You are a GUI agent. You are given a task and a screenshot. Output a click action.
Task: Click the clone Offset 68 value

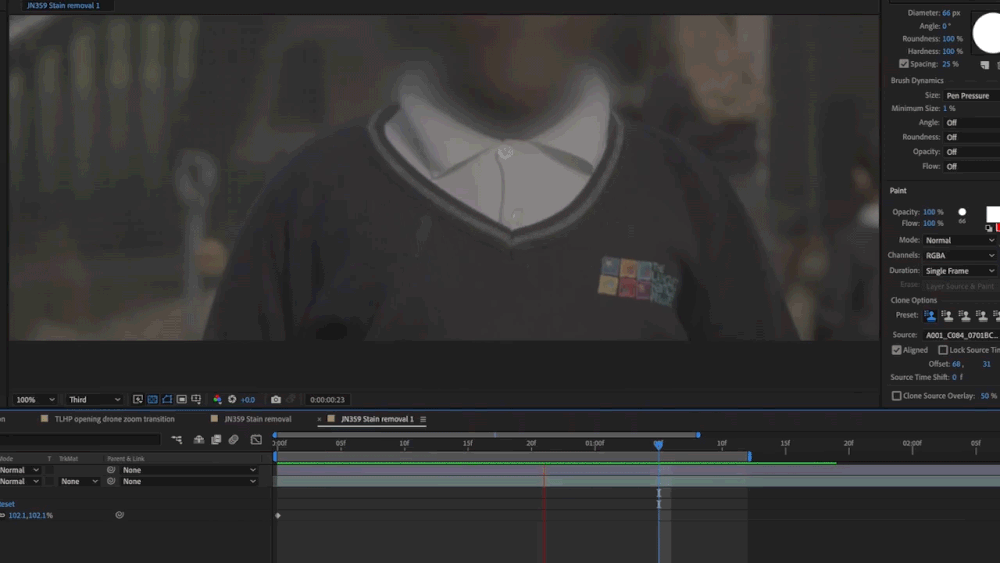pyautogui.click(x=956, y=364)
